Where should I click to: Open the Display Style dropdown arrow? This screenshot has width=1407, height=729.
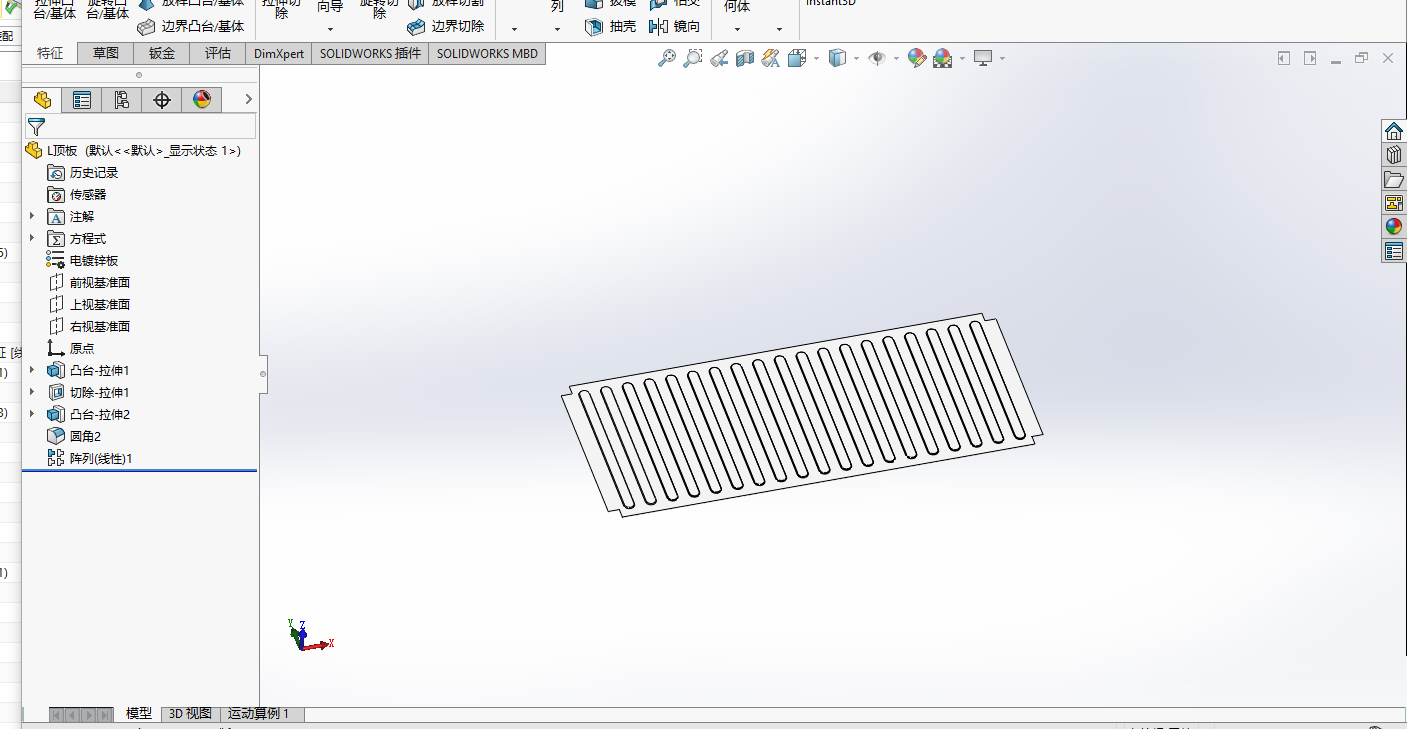[x=857, y=59]
